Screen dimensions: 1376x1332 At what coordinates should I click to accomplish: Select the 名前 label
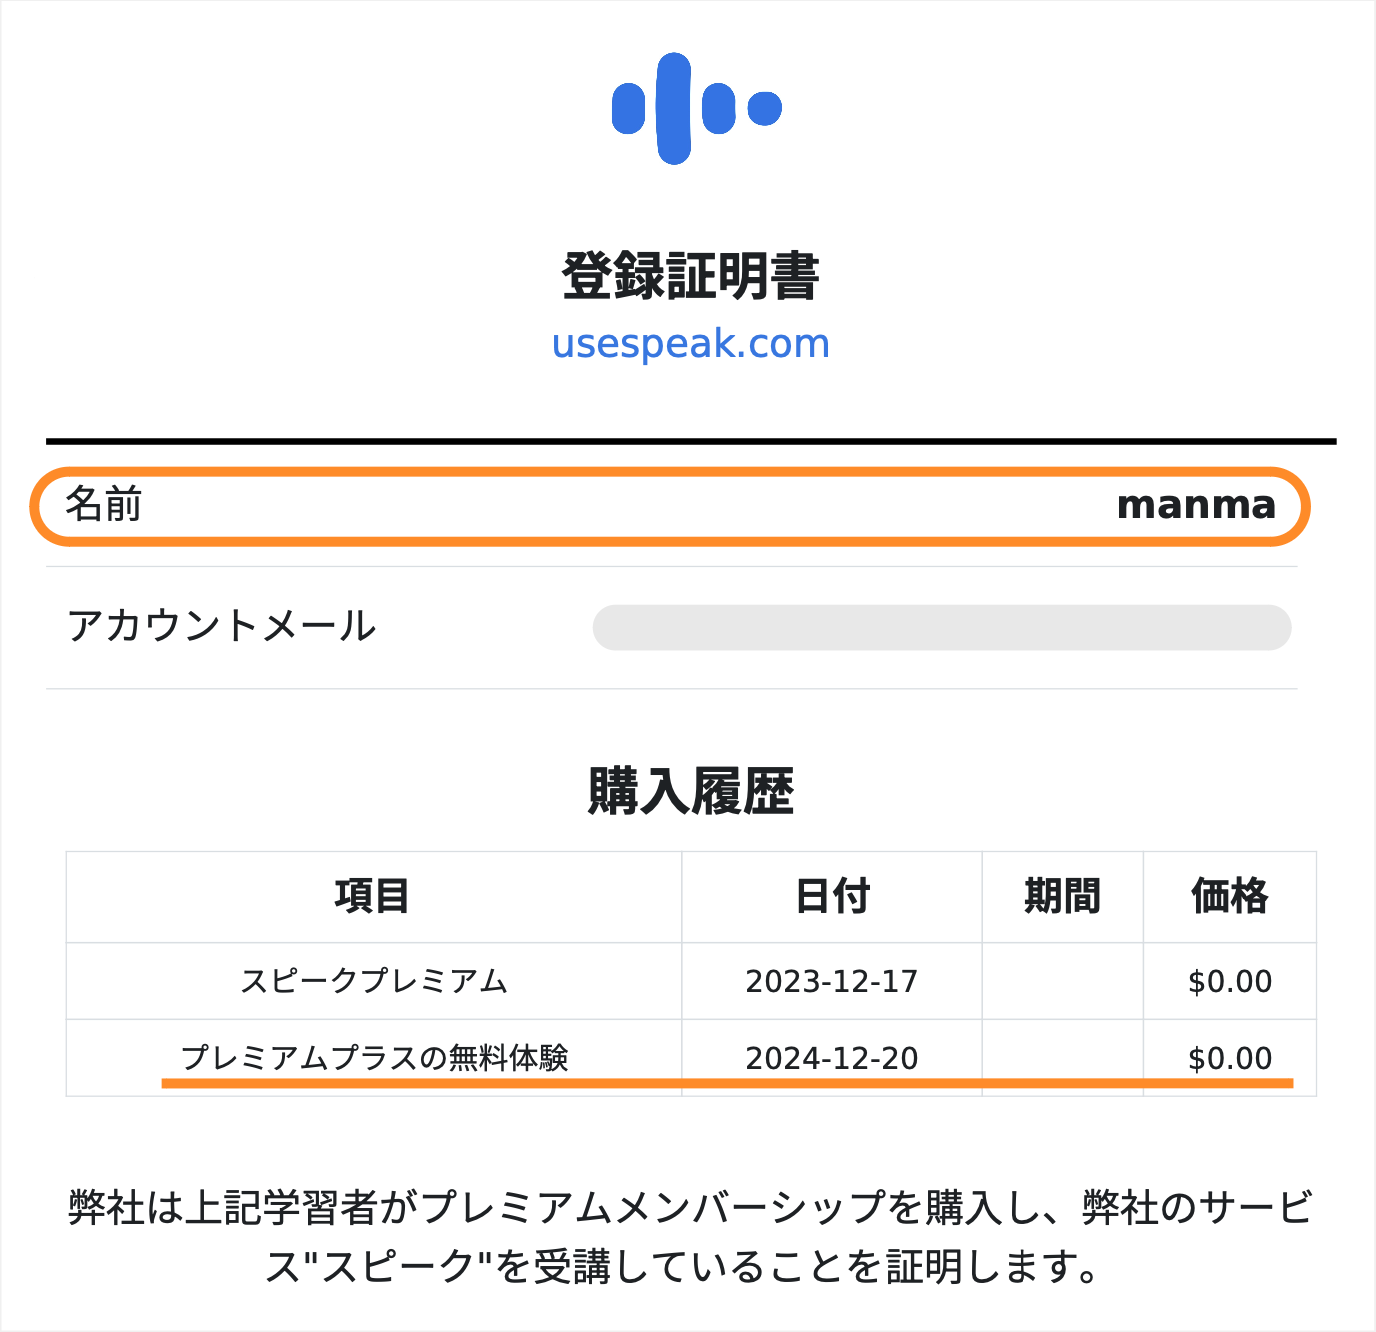tap(104, 504)
